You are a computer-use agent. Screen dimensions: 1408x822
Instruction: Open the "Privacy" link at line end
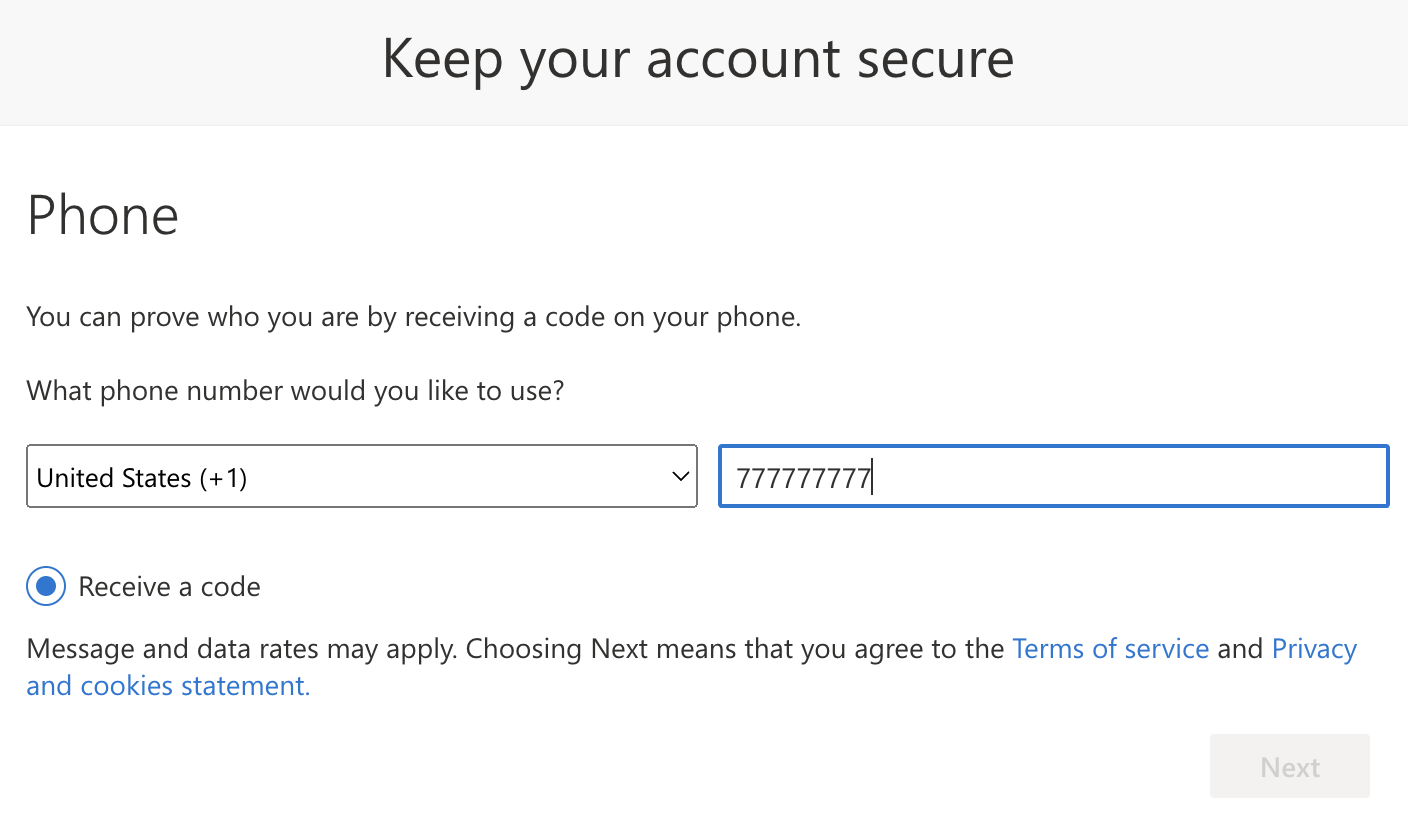(x=1314, y=649)
